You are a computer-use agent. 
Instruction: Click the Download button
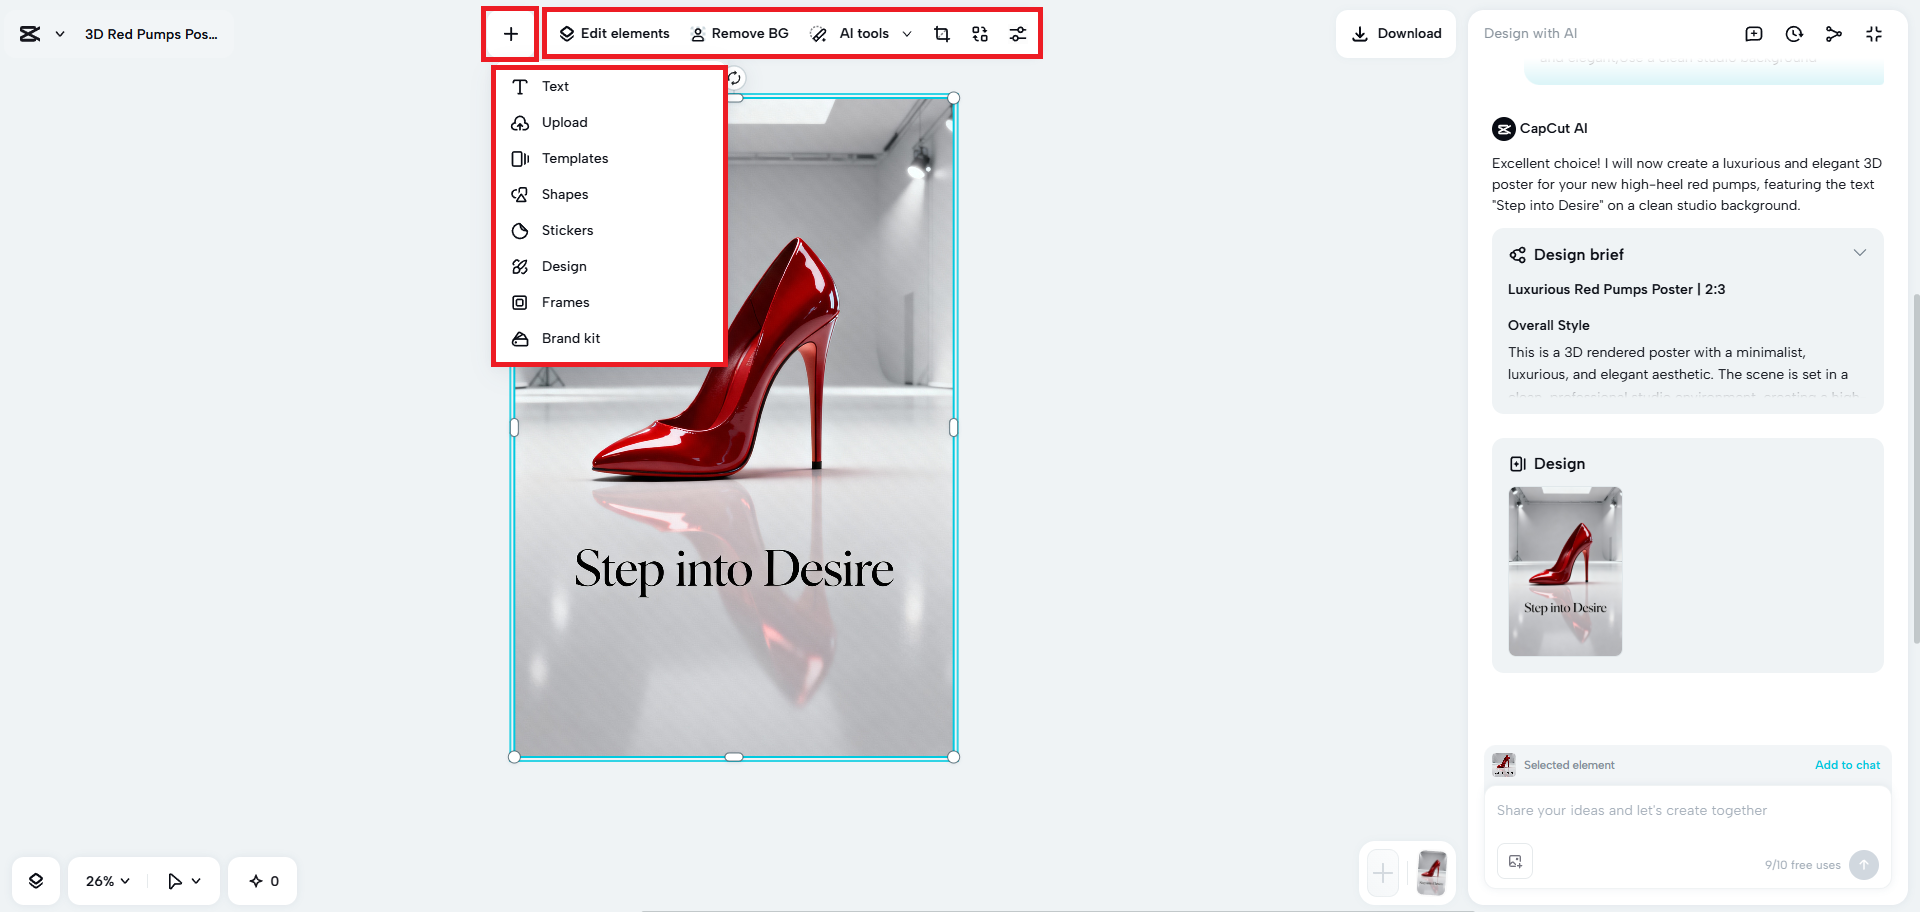coord(1395,33)
